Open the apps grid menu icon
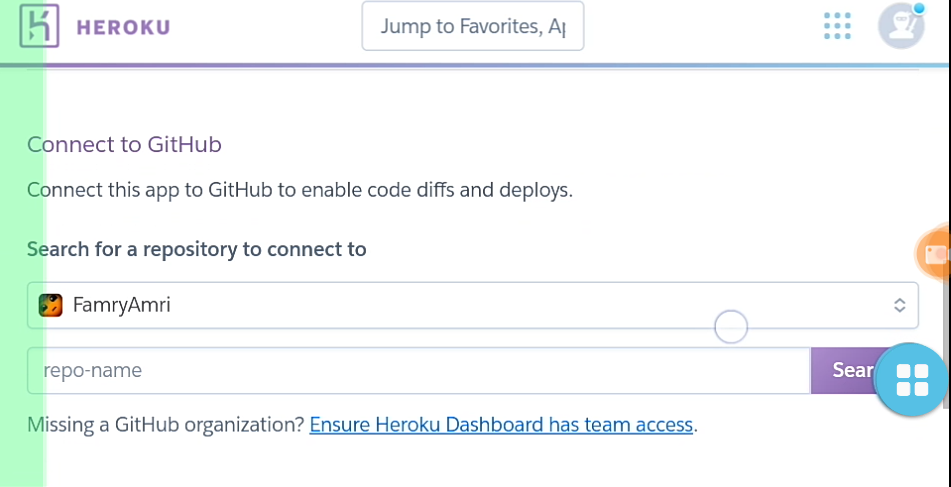 pos(837,26)
